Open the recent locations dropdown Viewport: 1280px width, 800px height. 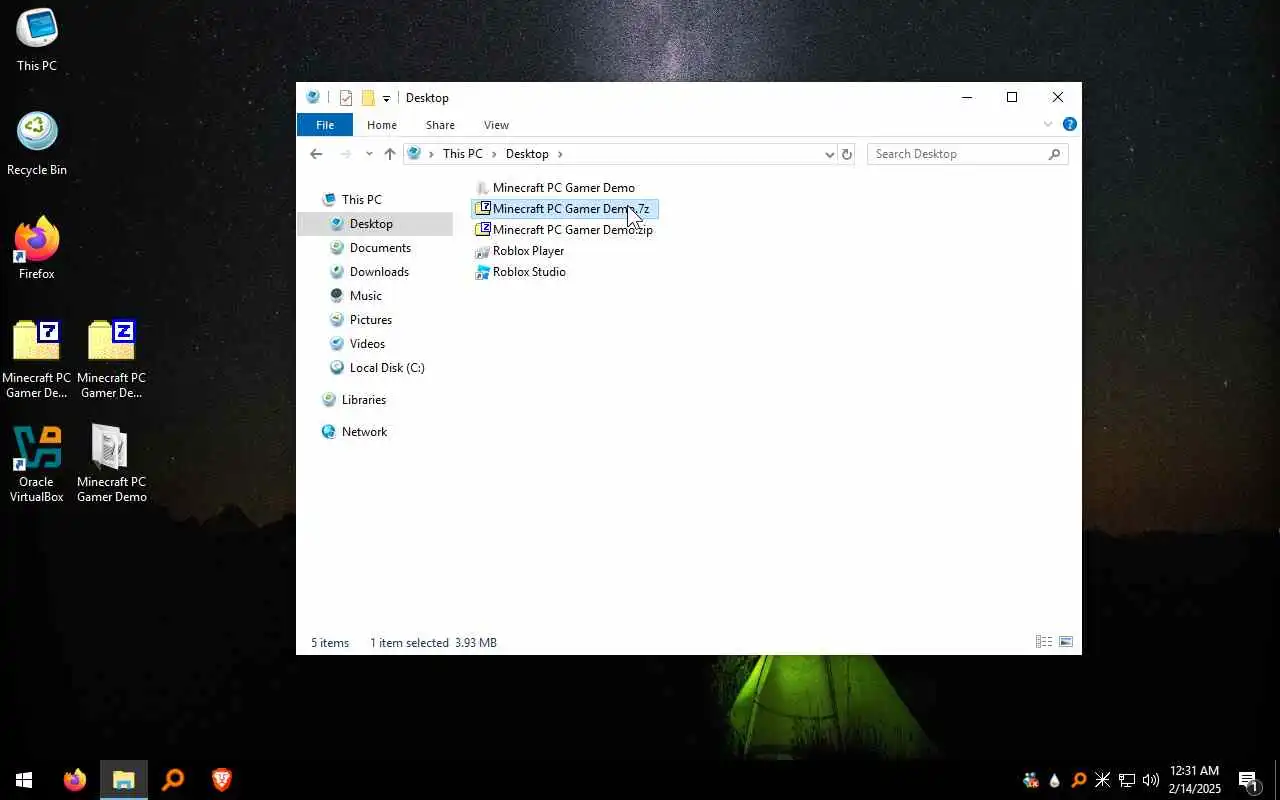click(369, 154)
